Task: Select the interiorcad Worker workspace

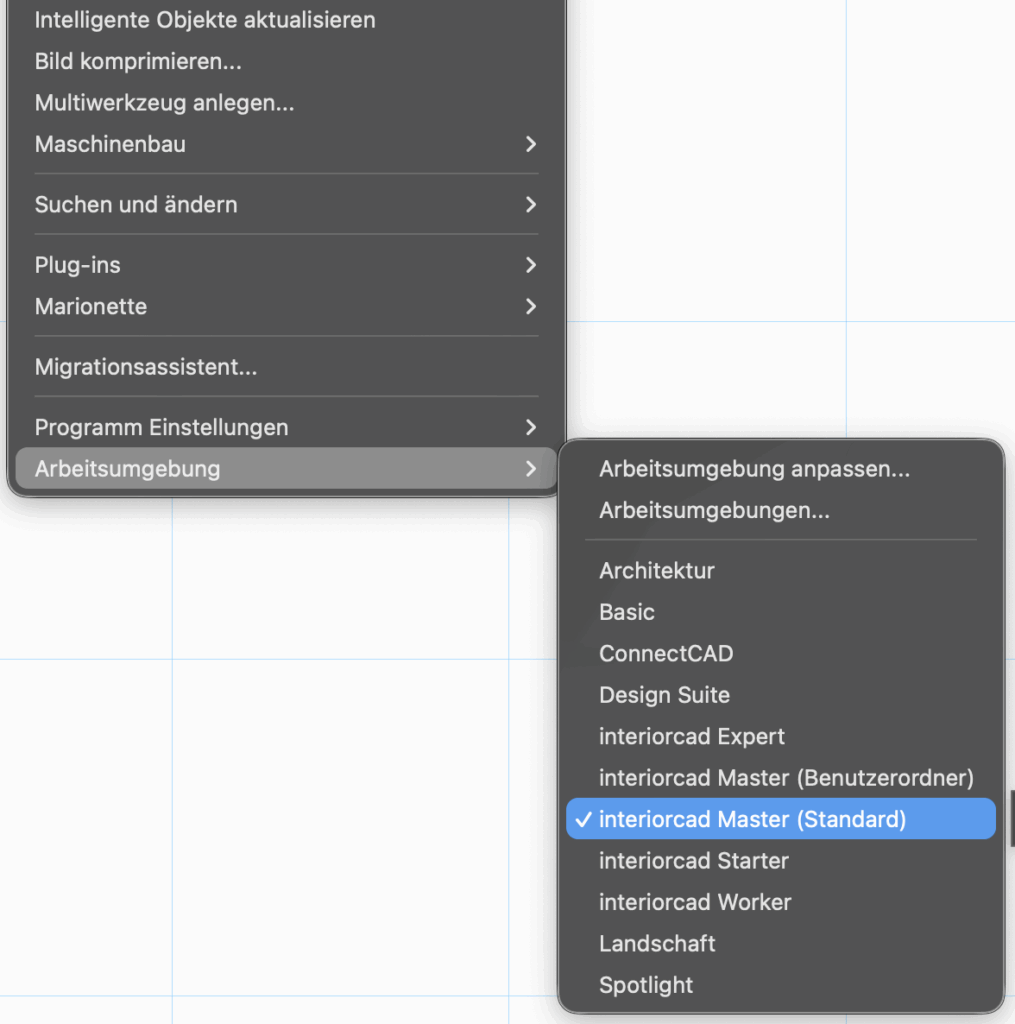Action: click(x=695, y=902)
